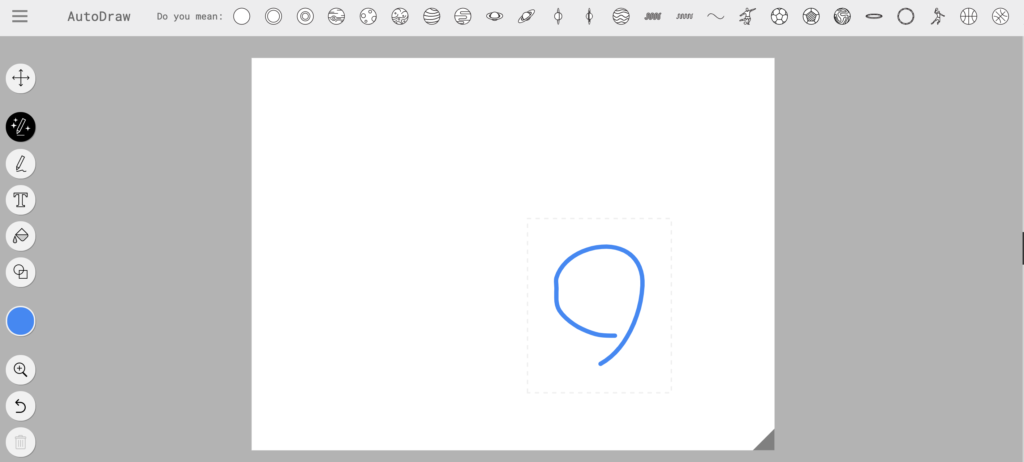Select the basketball suggestion

969,16
